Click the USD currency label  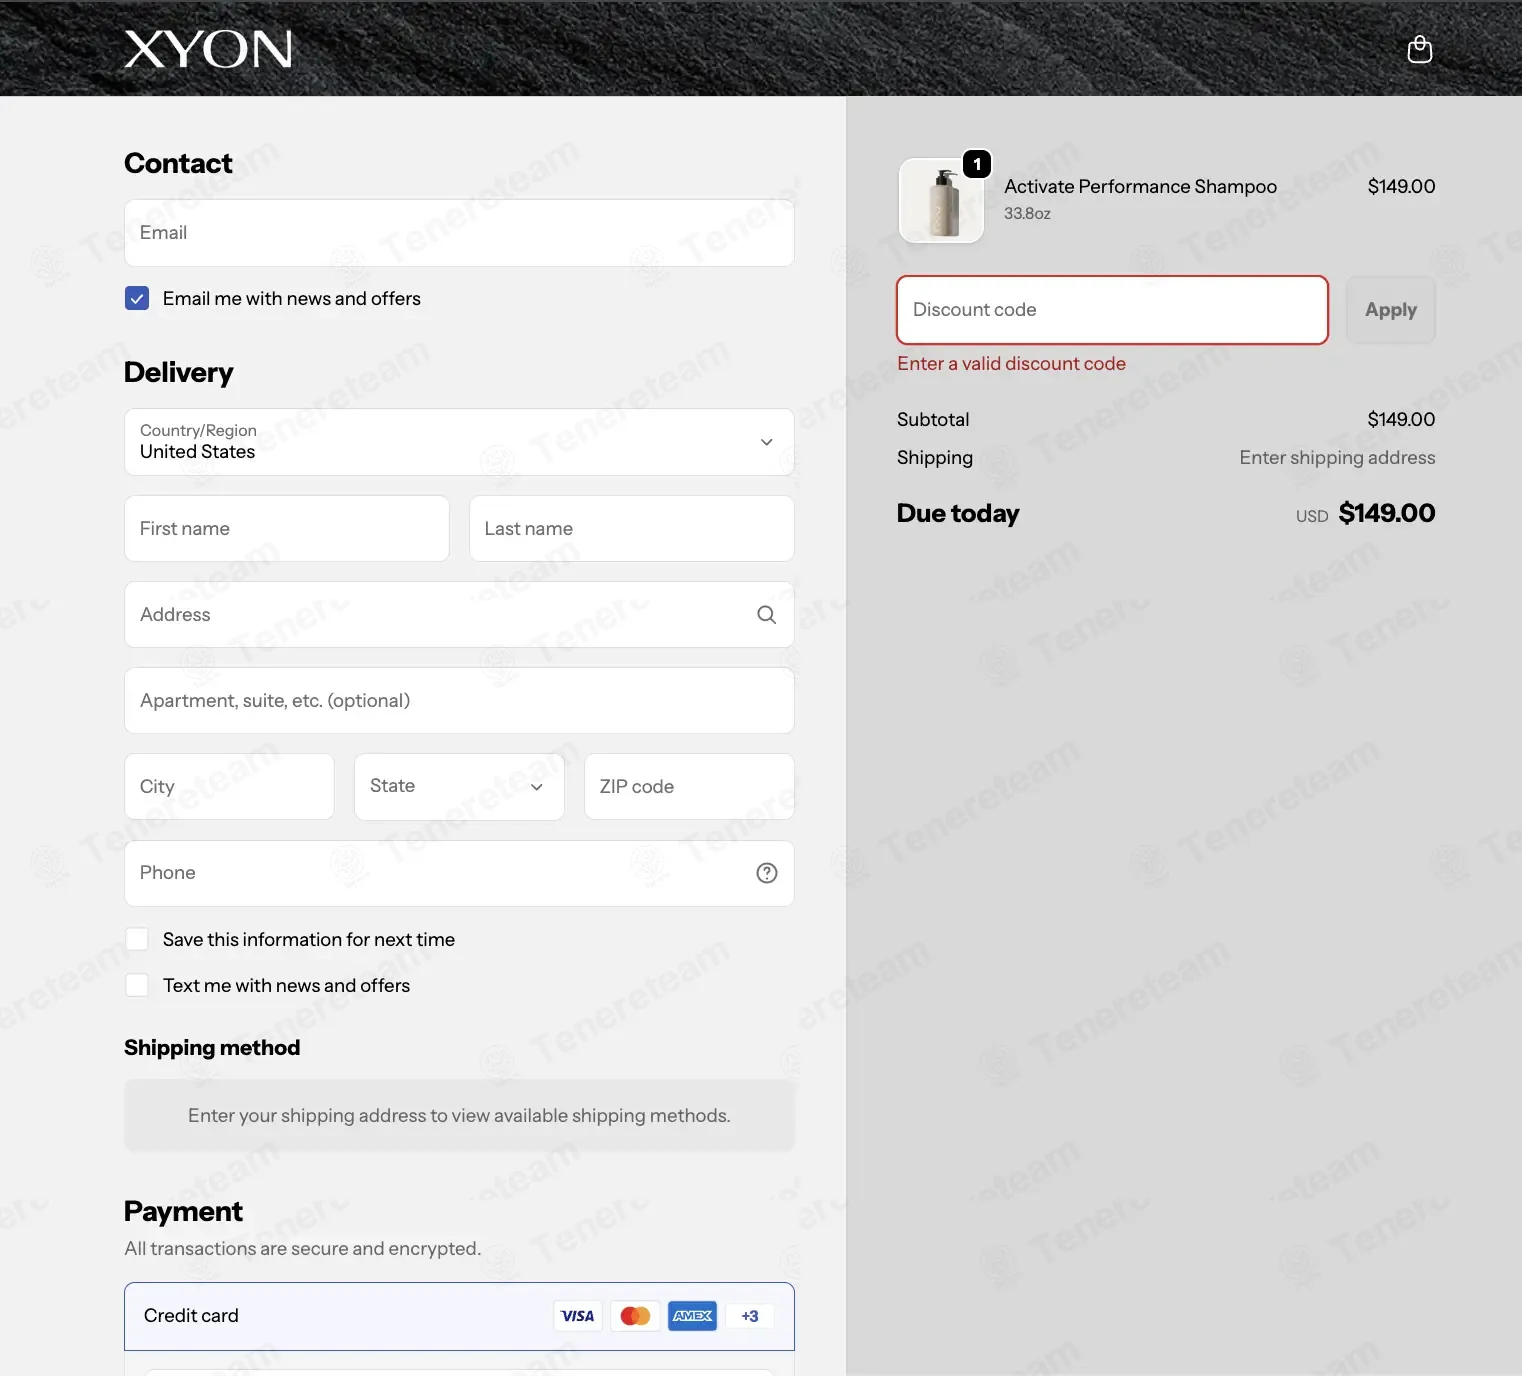[1312, 516]
